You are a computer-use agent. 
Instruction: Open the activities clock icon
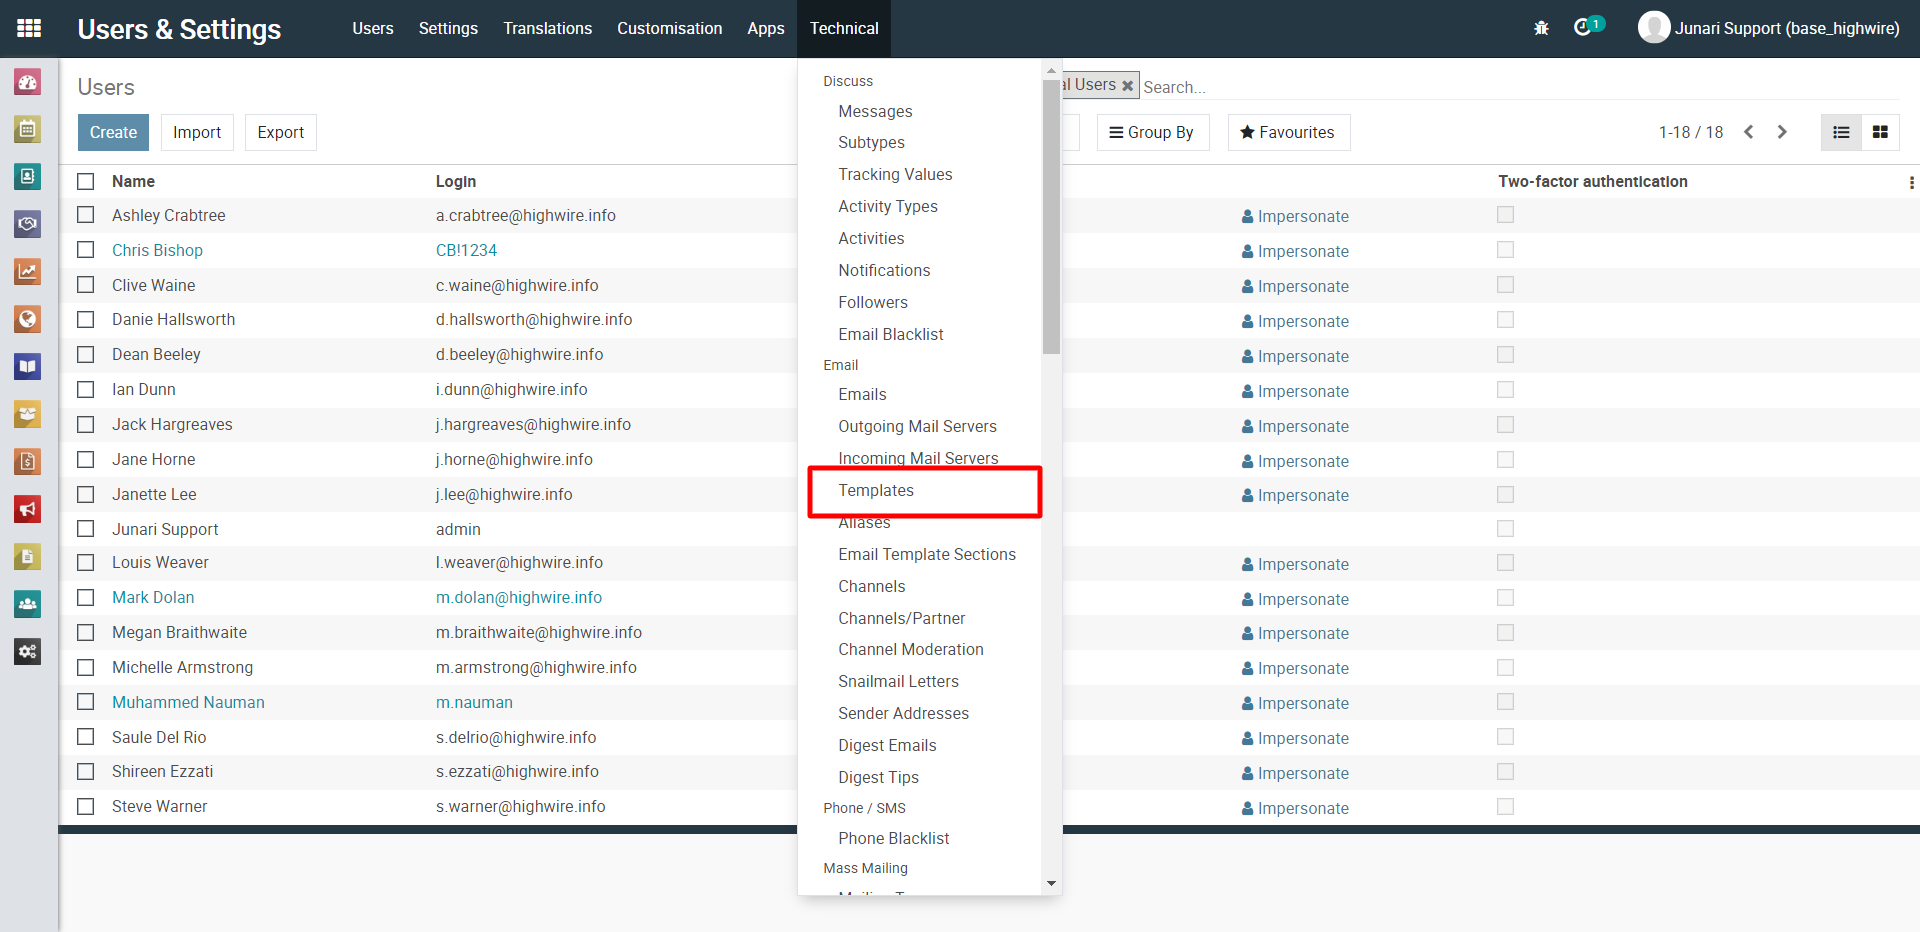(1582, 28)
